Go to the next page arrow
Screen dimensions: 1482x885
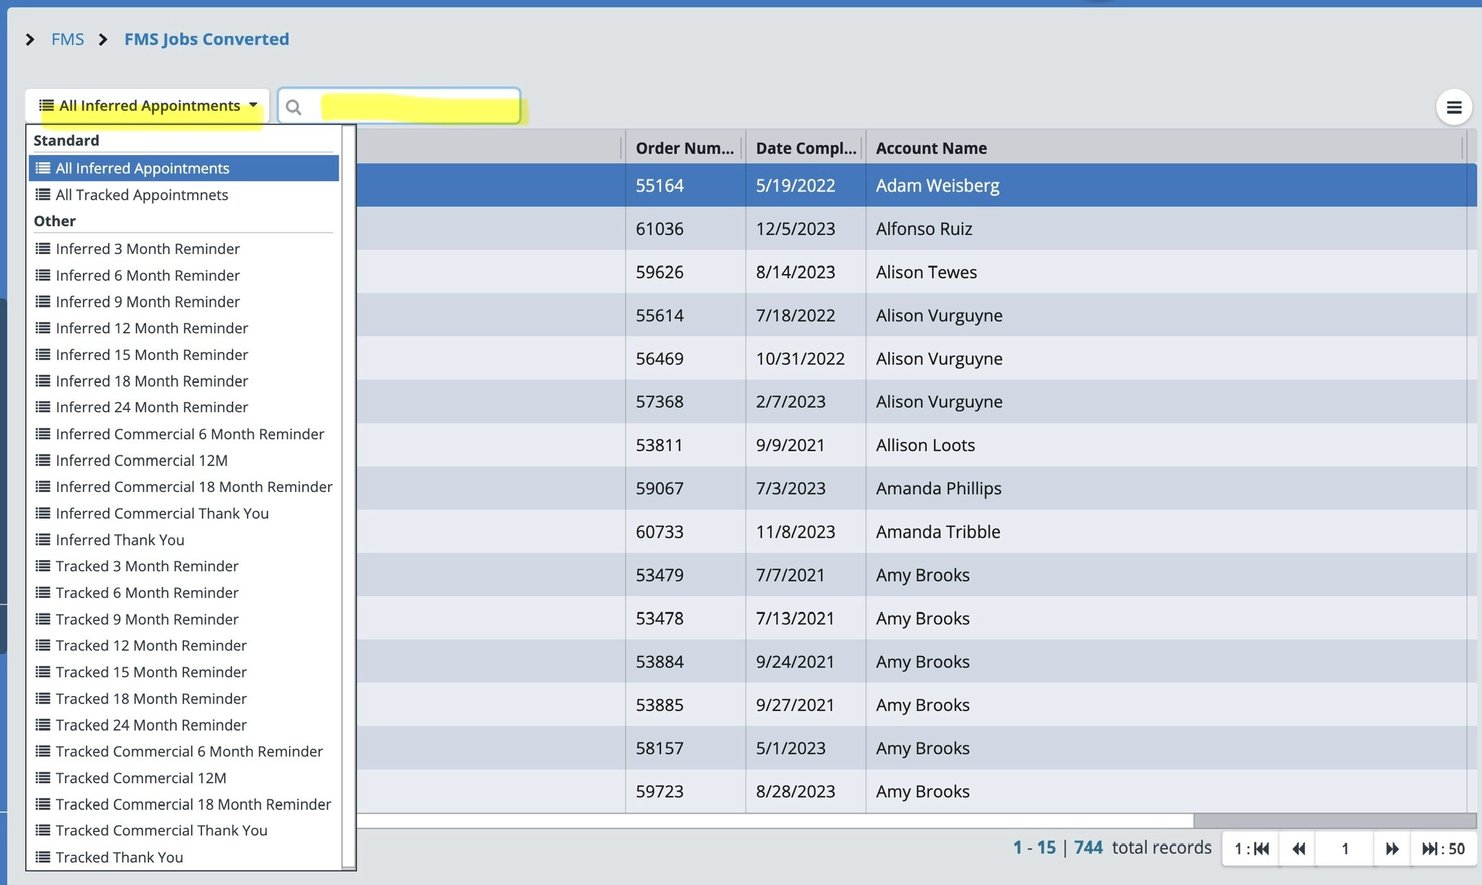pyautogui.click(x=1392, y=849)
